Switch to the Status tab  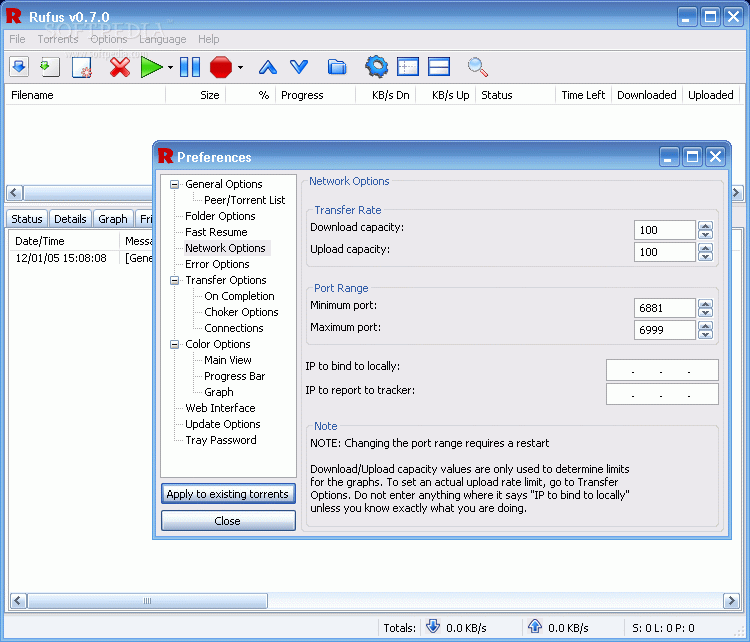(x=27, y=219)
